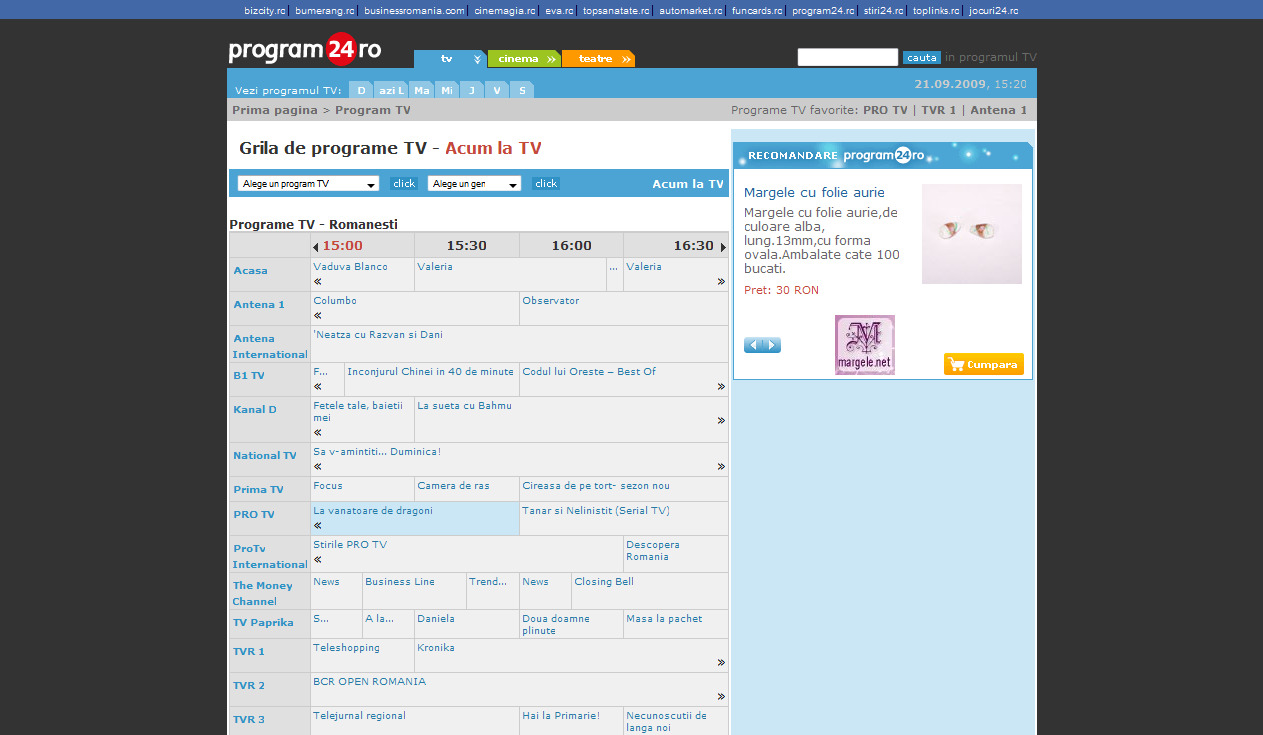Click later-programs arrow in Kanal D row

click(721, 421)
